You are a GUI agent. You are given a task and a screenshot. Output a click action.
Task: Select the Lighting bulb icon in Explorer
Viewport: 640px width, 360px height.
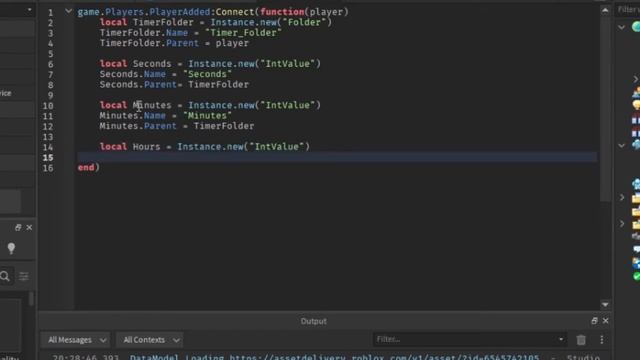click(x=636, y=105)
